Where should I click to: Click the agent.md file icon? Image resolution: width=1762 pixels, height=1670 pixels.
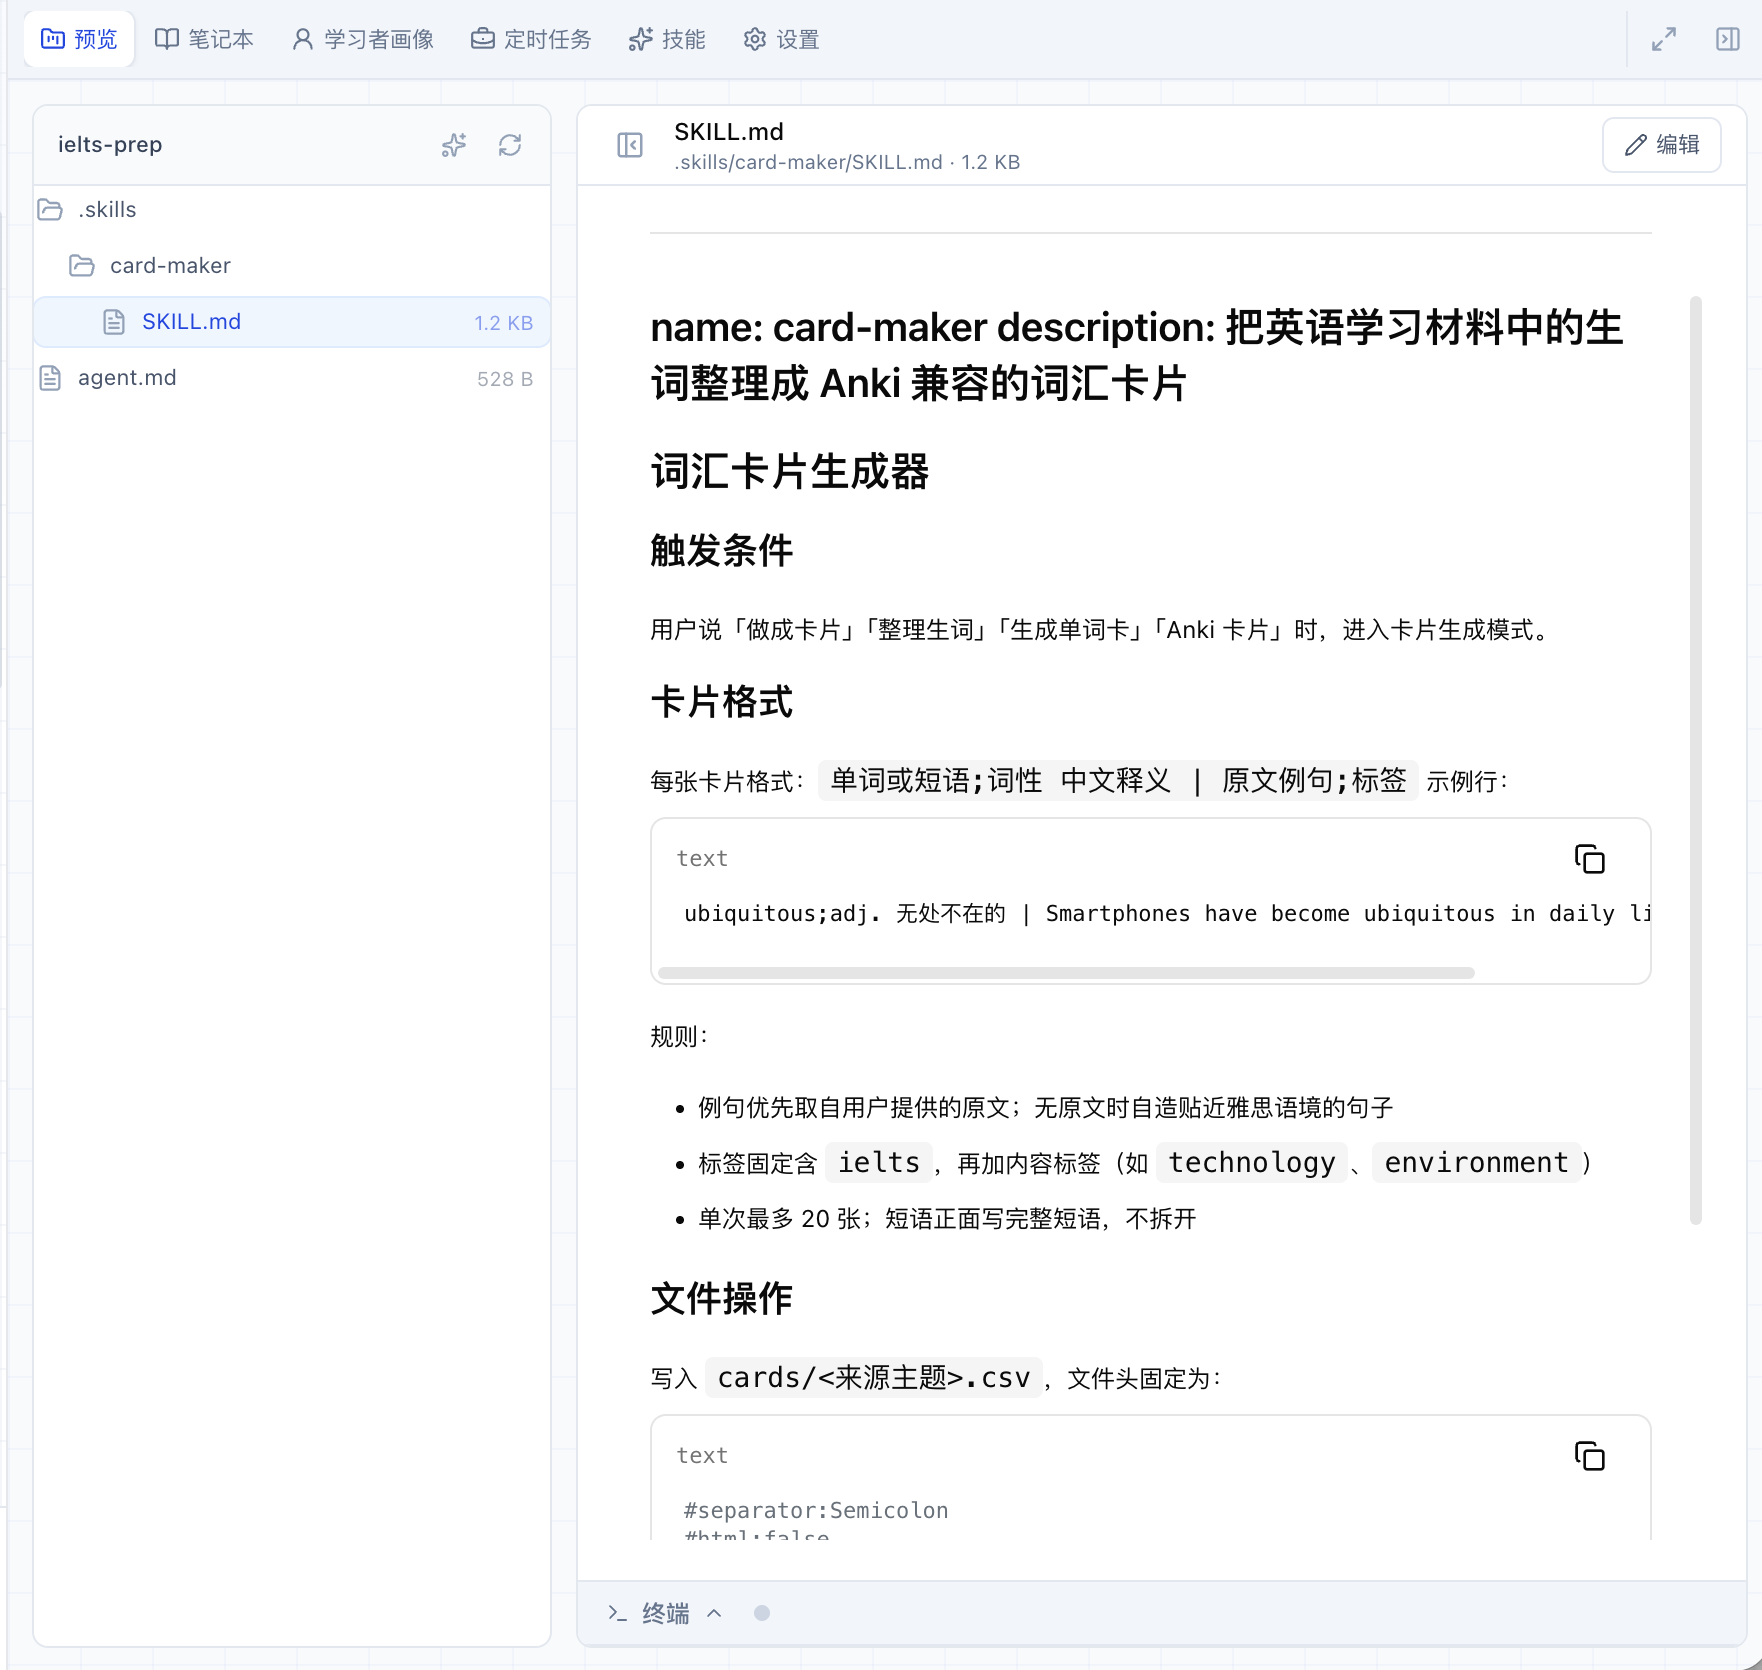tap(50, 378)
